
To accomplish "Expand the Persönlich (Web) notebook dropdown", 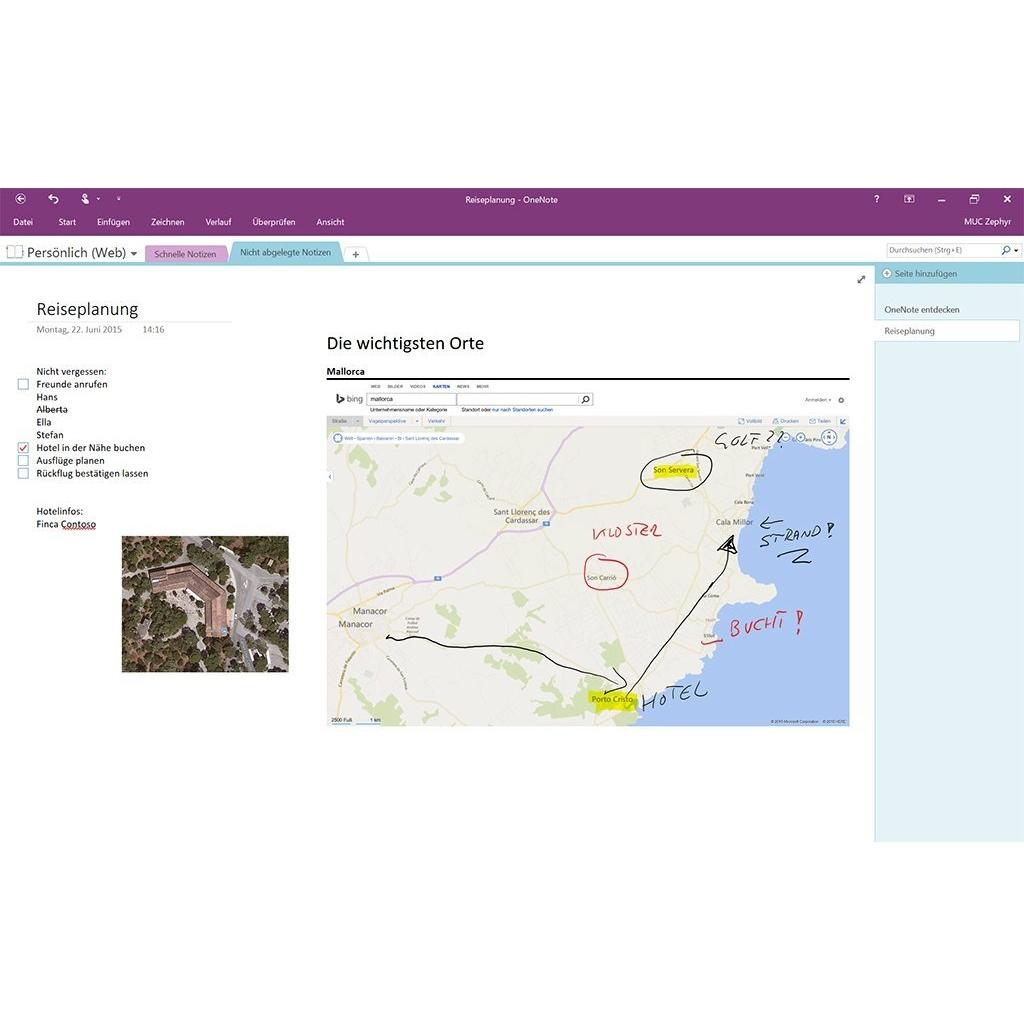I will (134, 253).
